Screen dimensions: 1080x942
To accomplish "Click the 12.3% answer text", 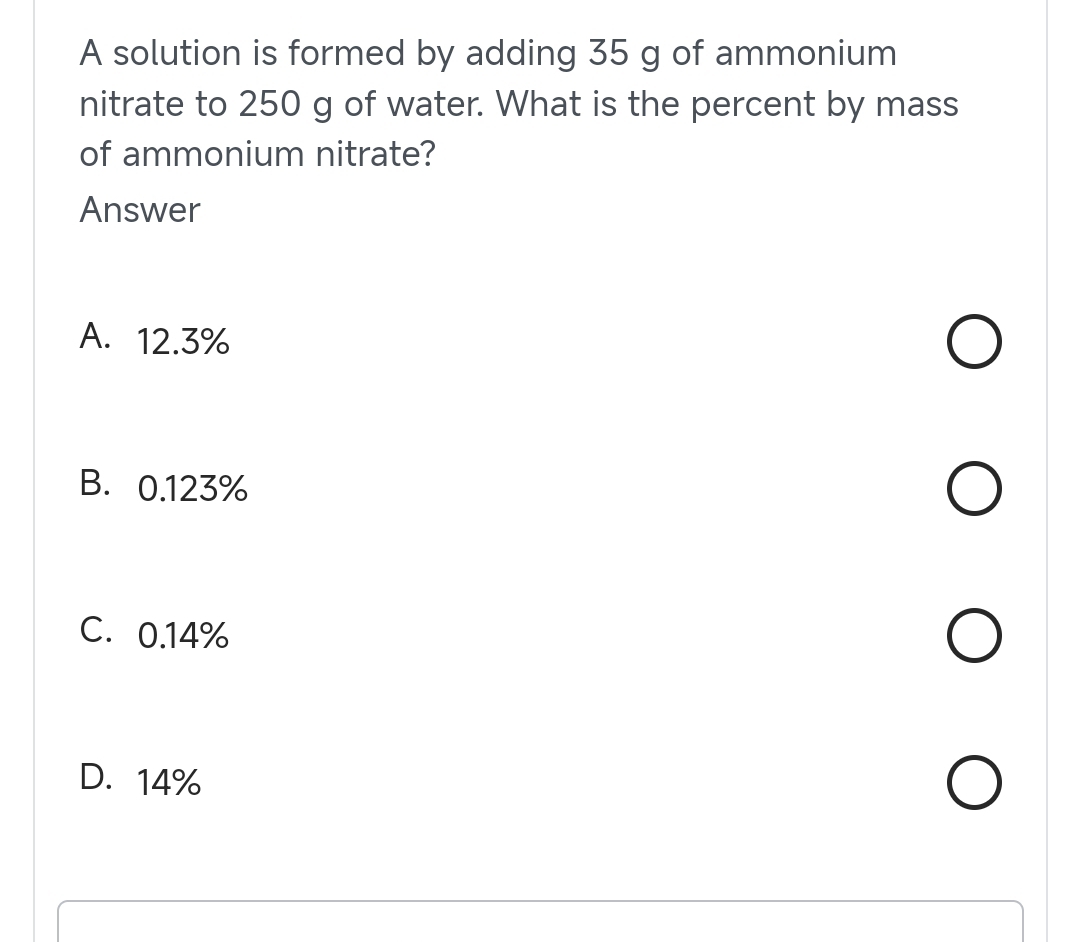I will tap(182, 343).
